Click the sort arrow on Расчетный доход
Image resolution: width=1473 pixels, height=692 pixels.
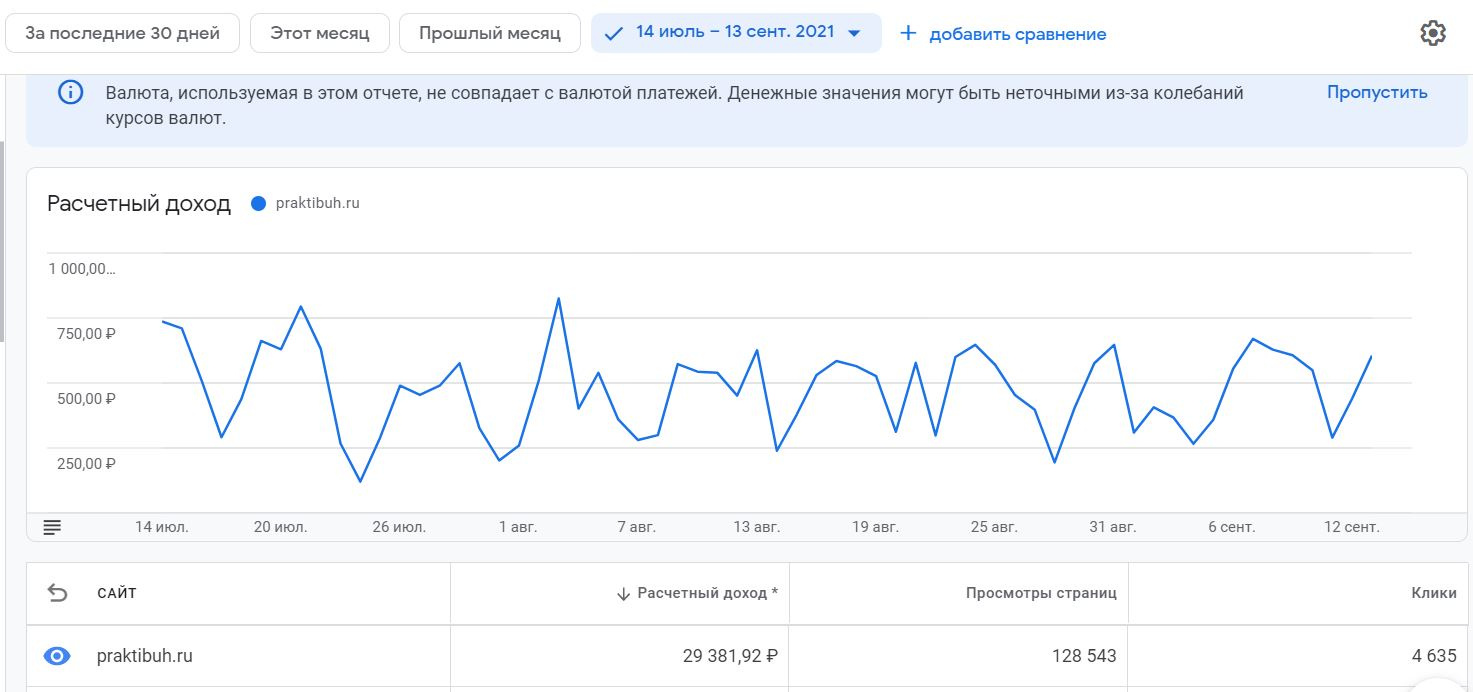(x=623, y=594)
